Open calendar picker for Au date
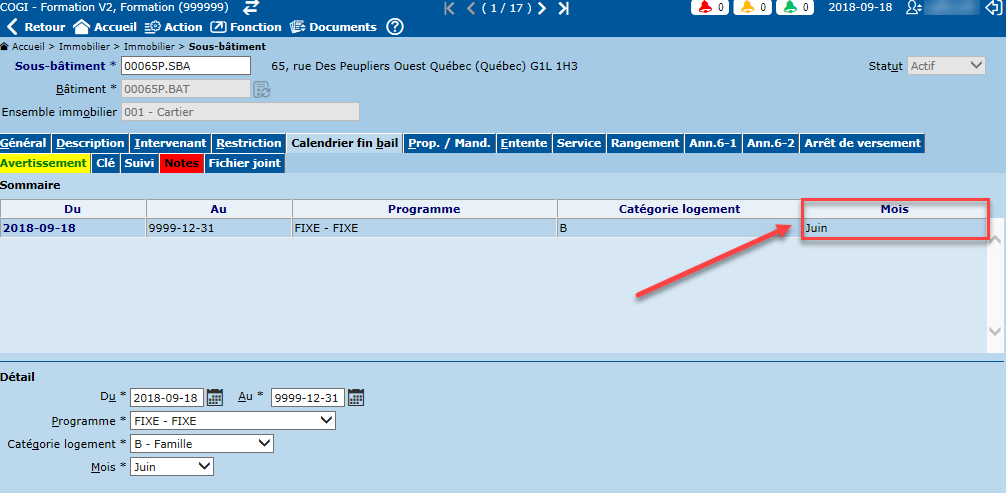The image size is (1006, 493). [x=356, y=397]
